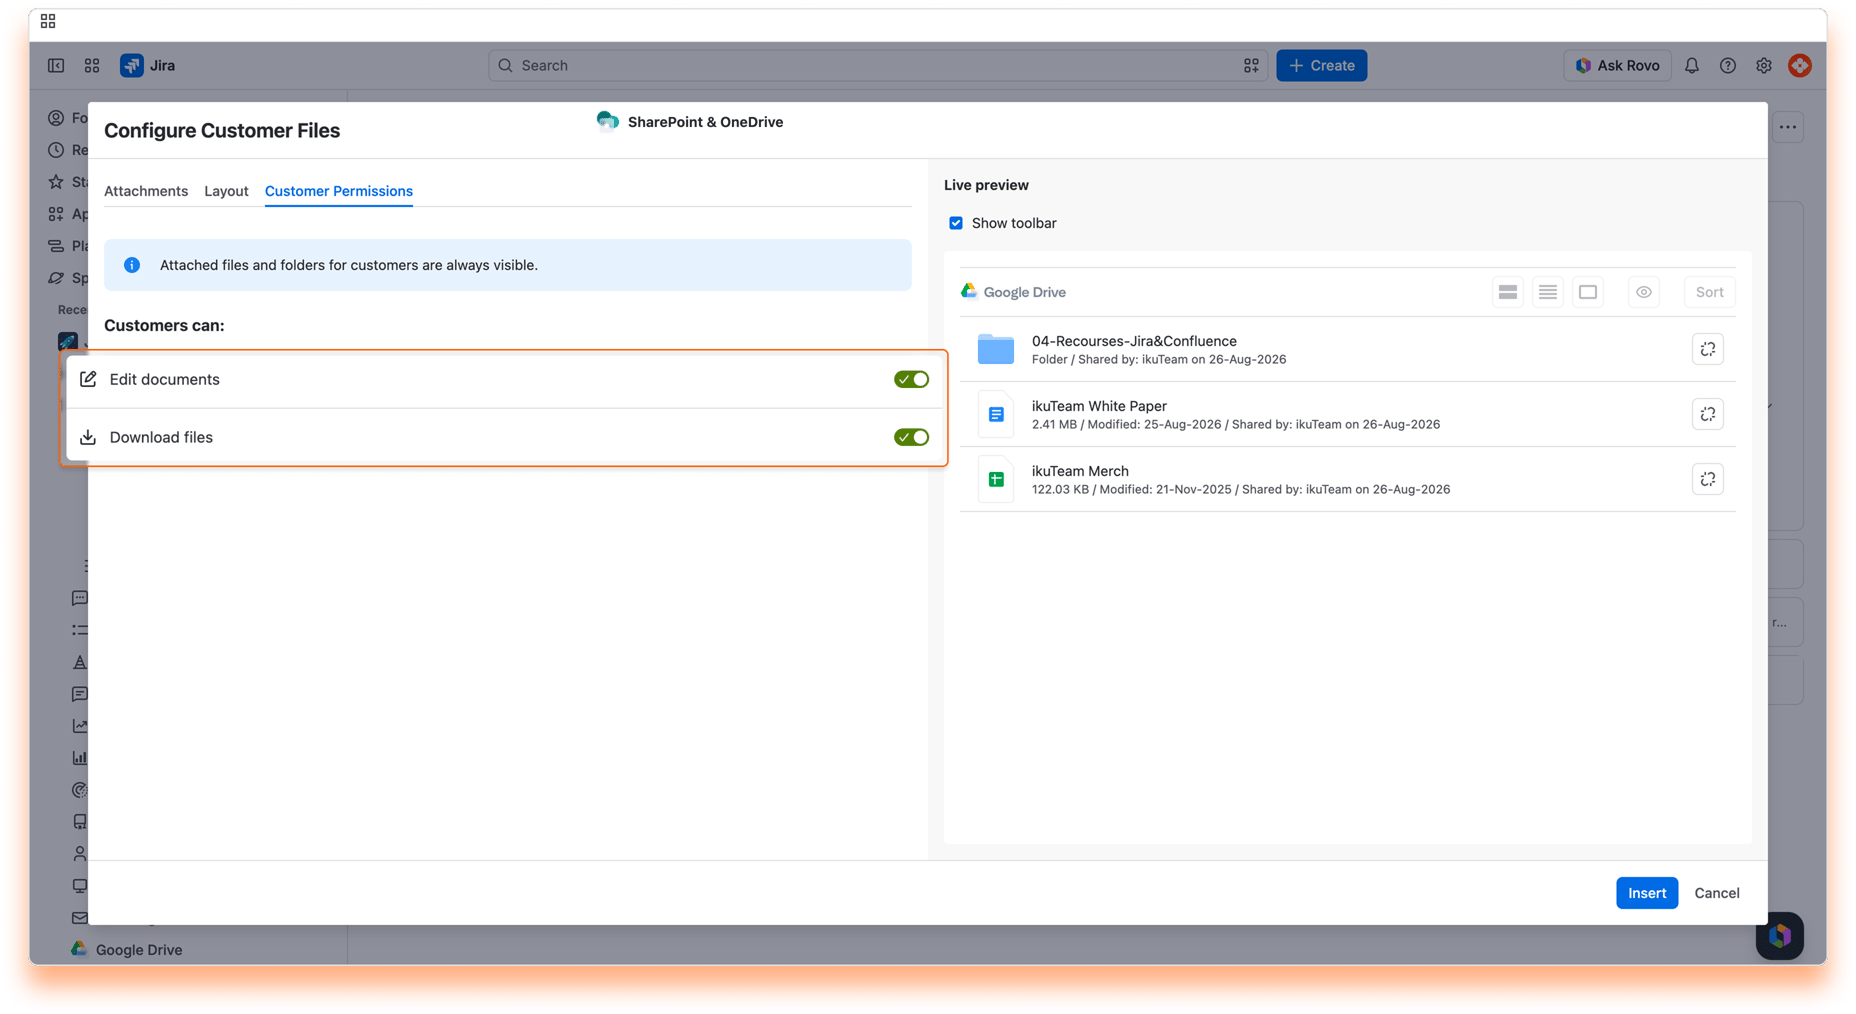The height and width of the screenshot is (1014, 1856).
Task: Click the action icon for ikuTeam White Paper
Action: 1707,414
